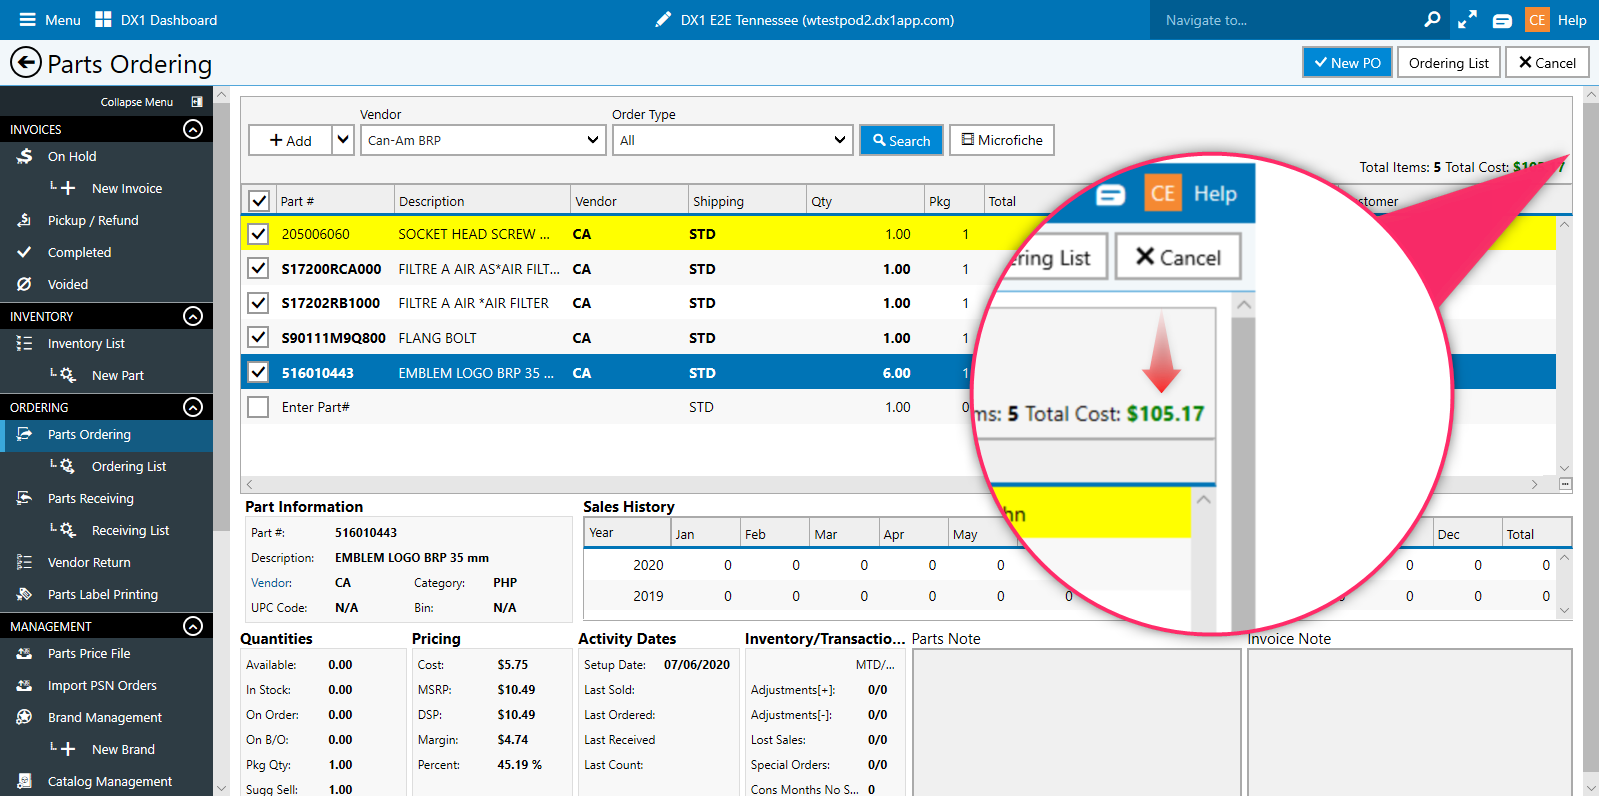Viewport: 1599px width, 796px height.
Task: Sort by Description column header
Action: pyautogui.click(x=482, y=201)
